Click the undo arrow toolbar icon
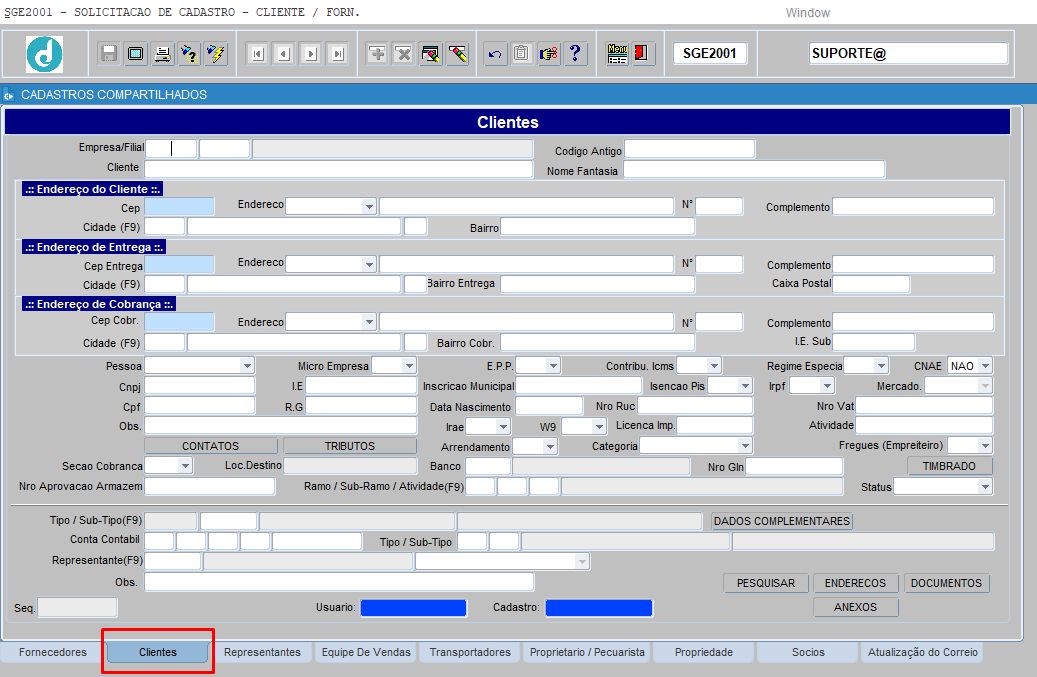Image resolution: width=1037 pixels, height=677 pixels. (495, 54)
